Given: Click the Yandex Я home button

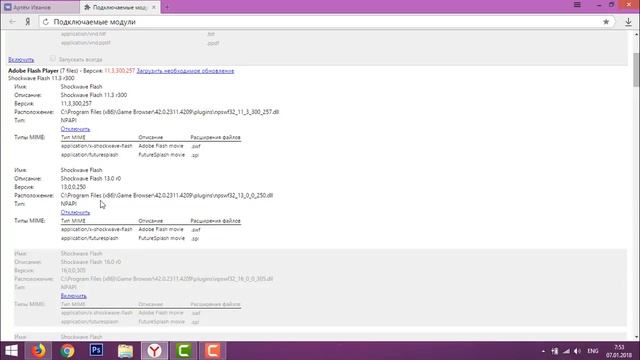Looking at the screenshot, I should pyautogui.click(x=28, y=22).
